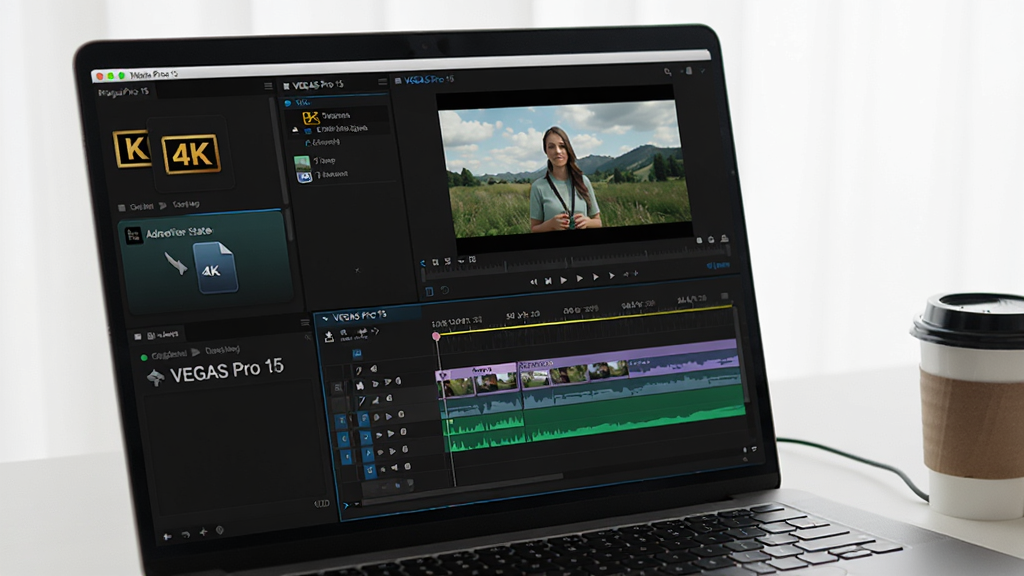
Task: Click the green status dot above VEGAS logo
Action: click(x=144, y=357)
